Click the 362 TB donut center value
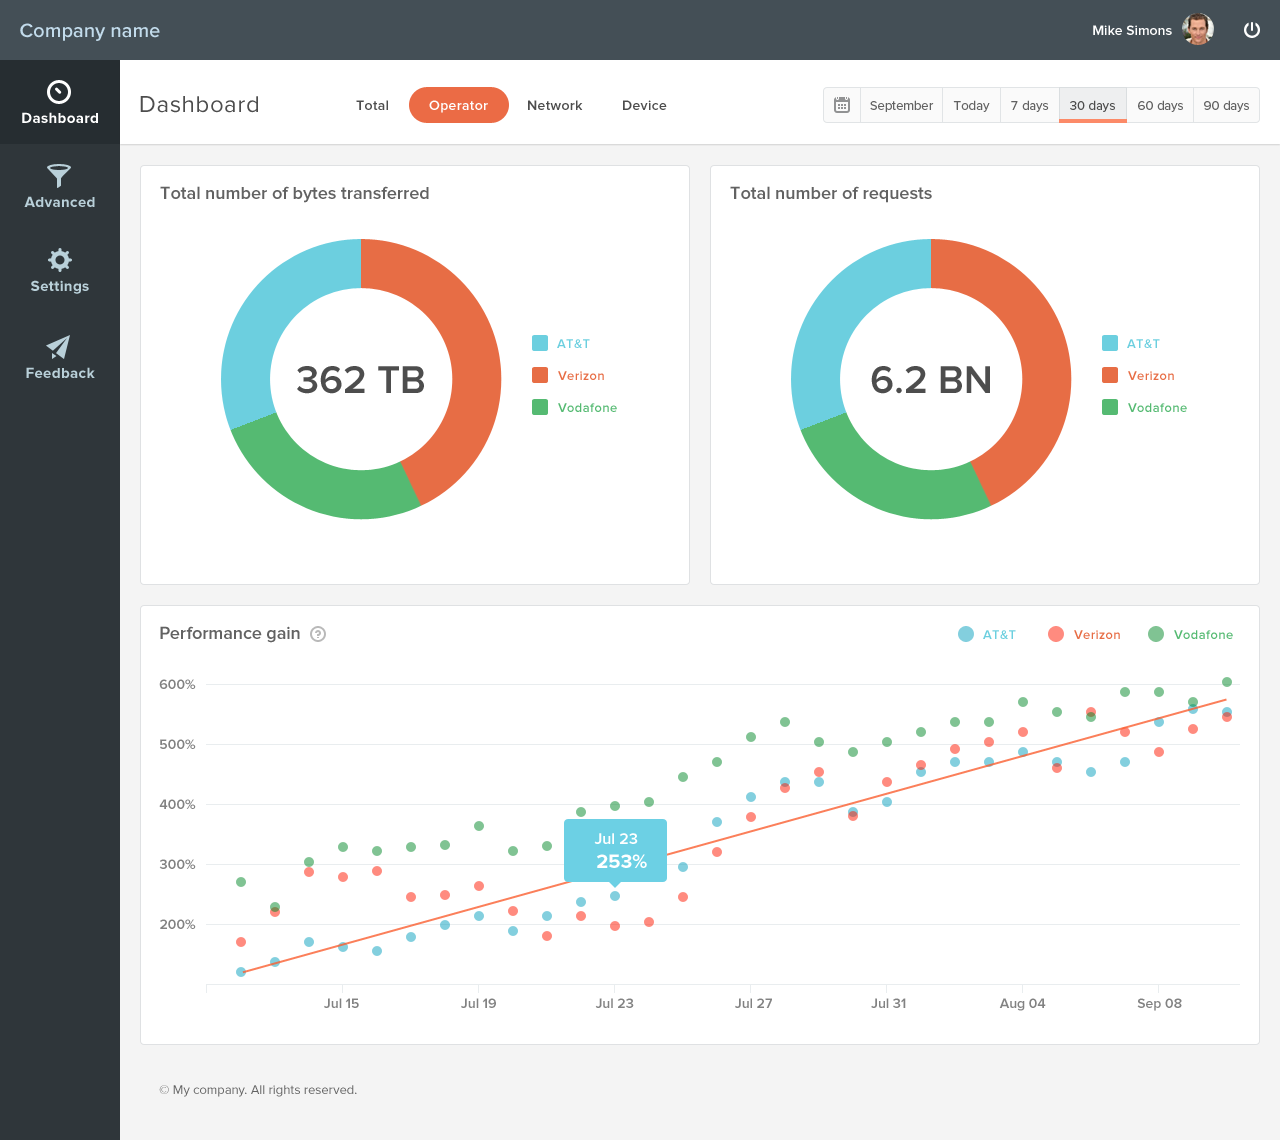Viewport: 1280px width, 1140px height. coord(361,380)
